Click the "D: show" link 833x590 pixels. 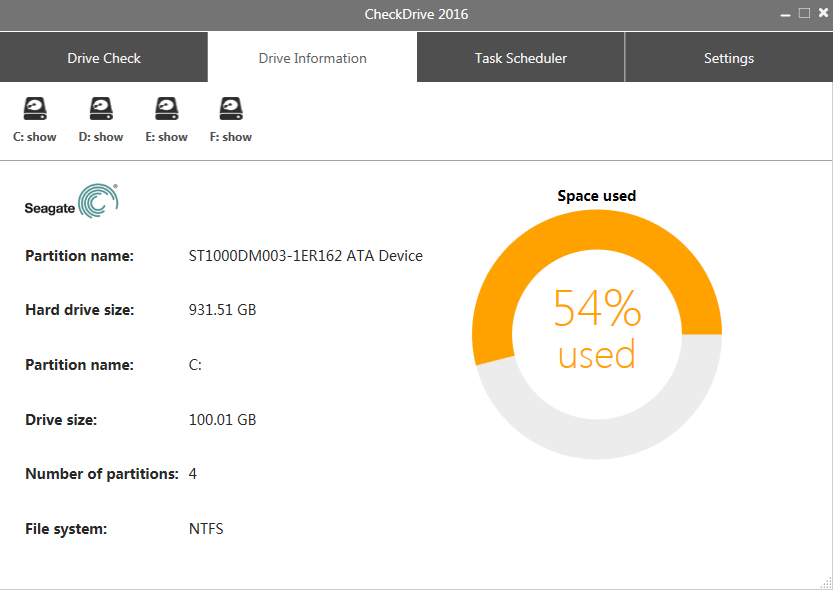pos(101,137)
